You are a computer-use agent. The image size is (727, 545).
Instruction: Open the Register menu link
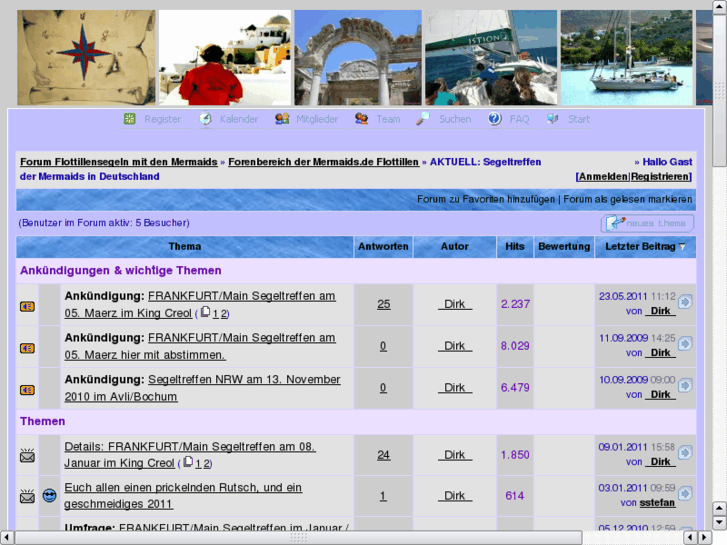pyautogui.click(x=162, y=119)
